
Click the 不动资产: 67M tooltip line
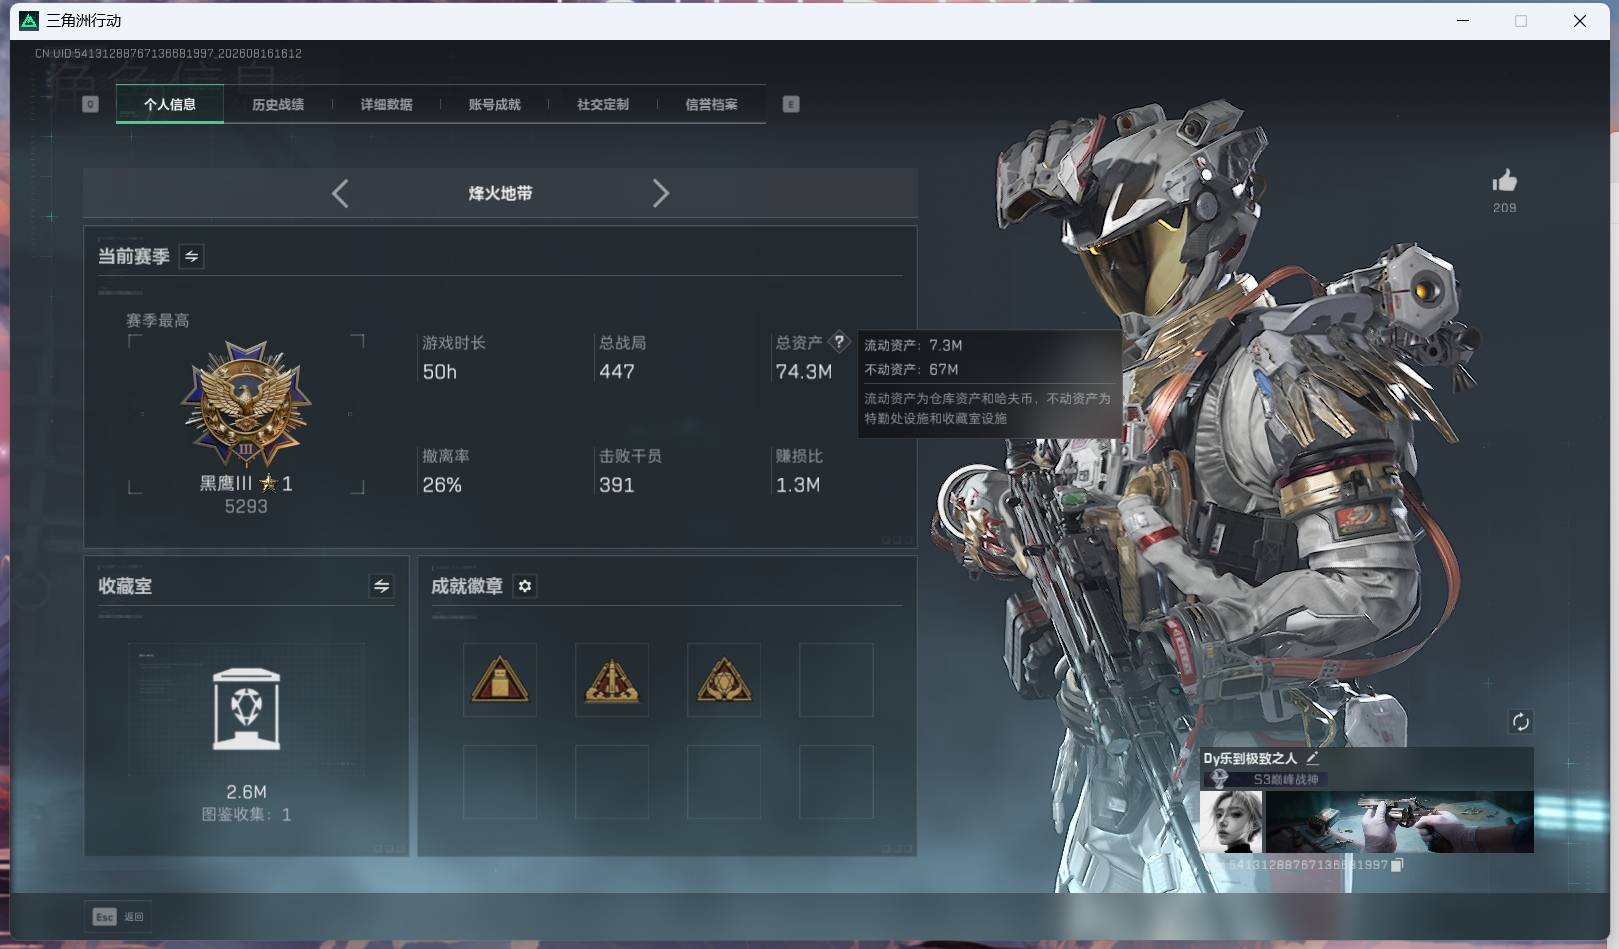911,369
